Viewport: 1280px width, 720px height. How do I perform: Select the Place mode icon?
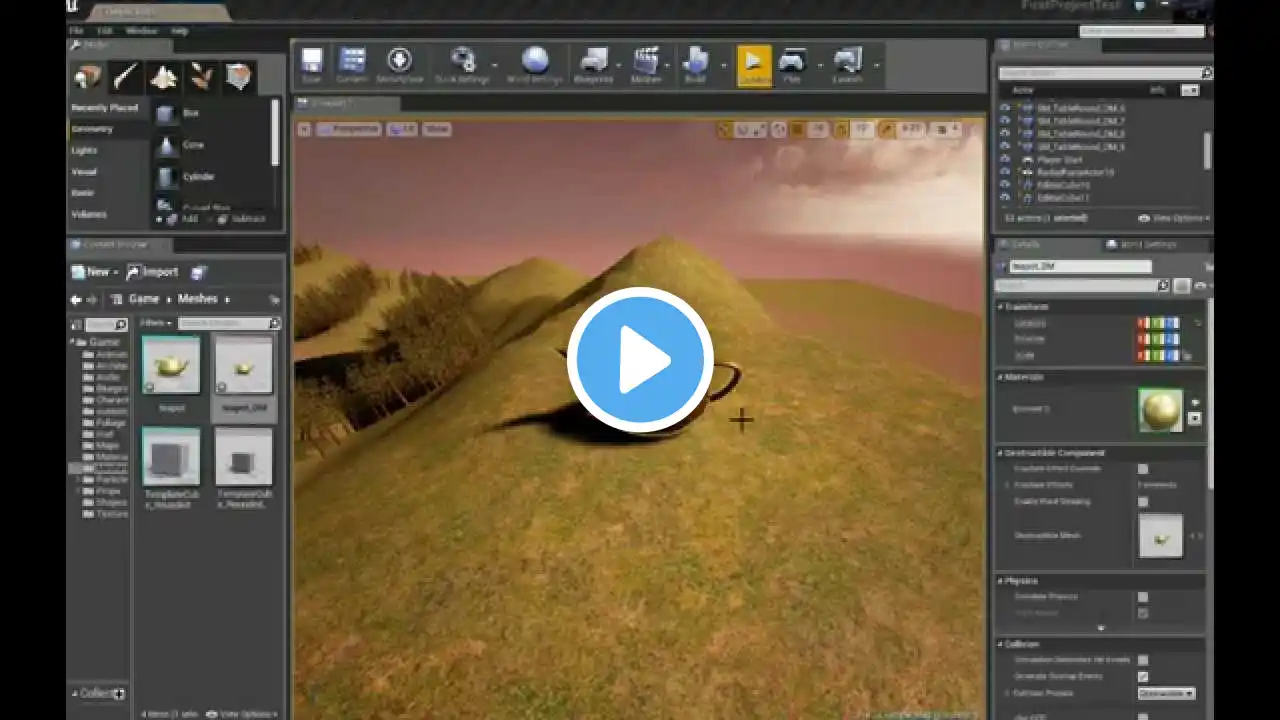(x=88, y=77)
